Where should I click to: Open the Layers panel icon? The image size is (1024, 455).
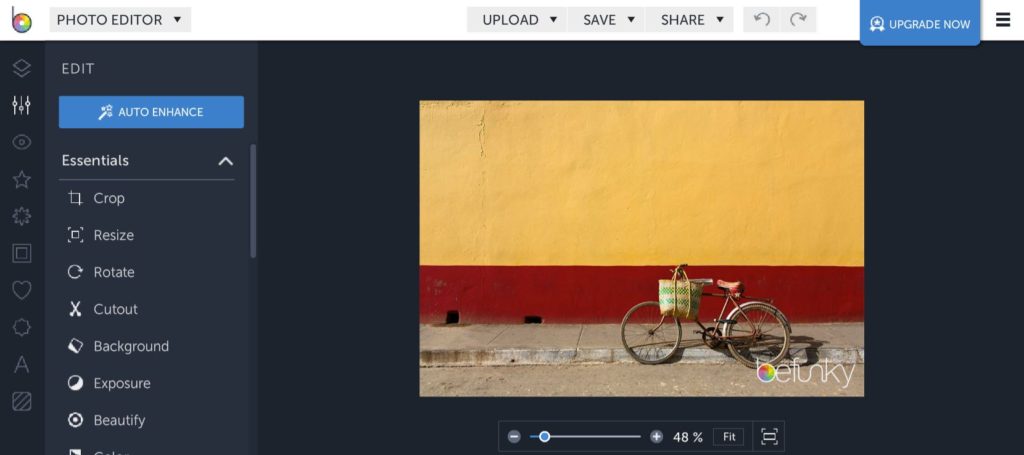point(22,69)
